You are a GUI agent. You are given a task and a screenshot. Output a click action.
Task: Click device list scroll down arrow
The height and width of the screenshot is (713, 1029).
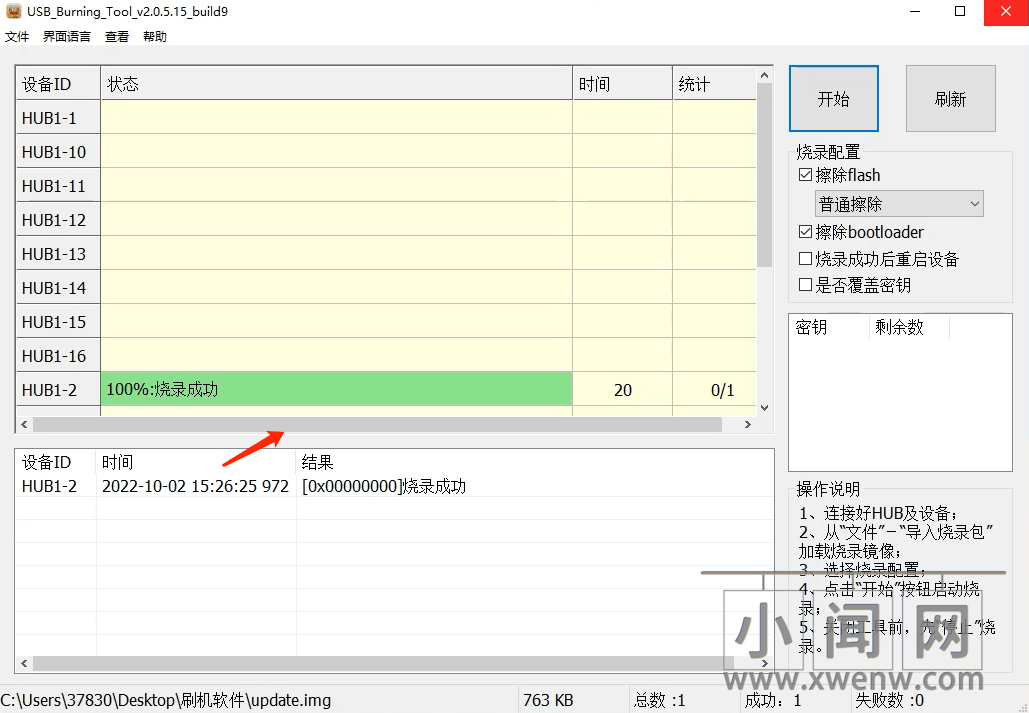(765, 408)
